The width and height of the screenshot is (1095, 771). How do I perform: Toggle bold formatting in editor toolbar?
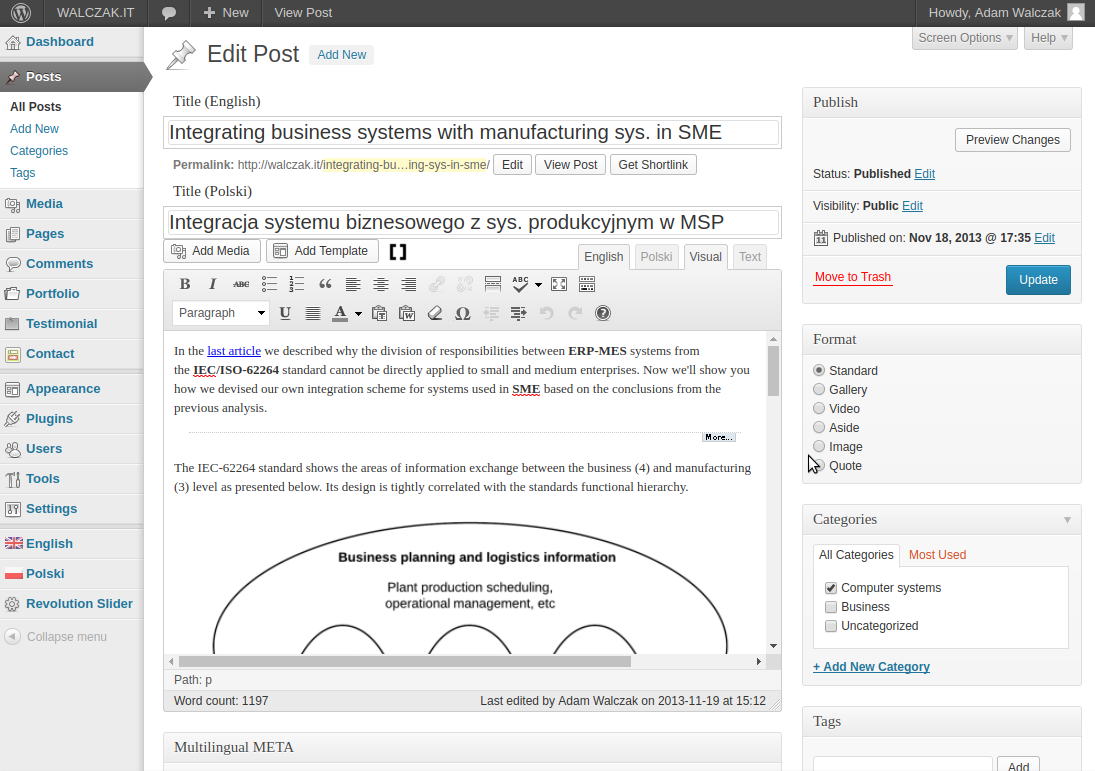[x=185, y=284]
